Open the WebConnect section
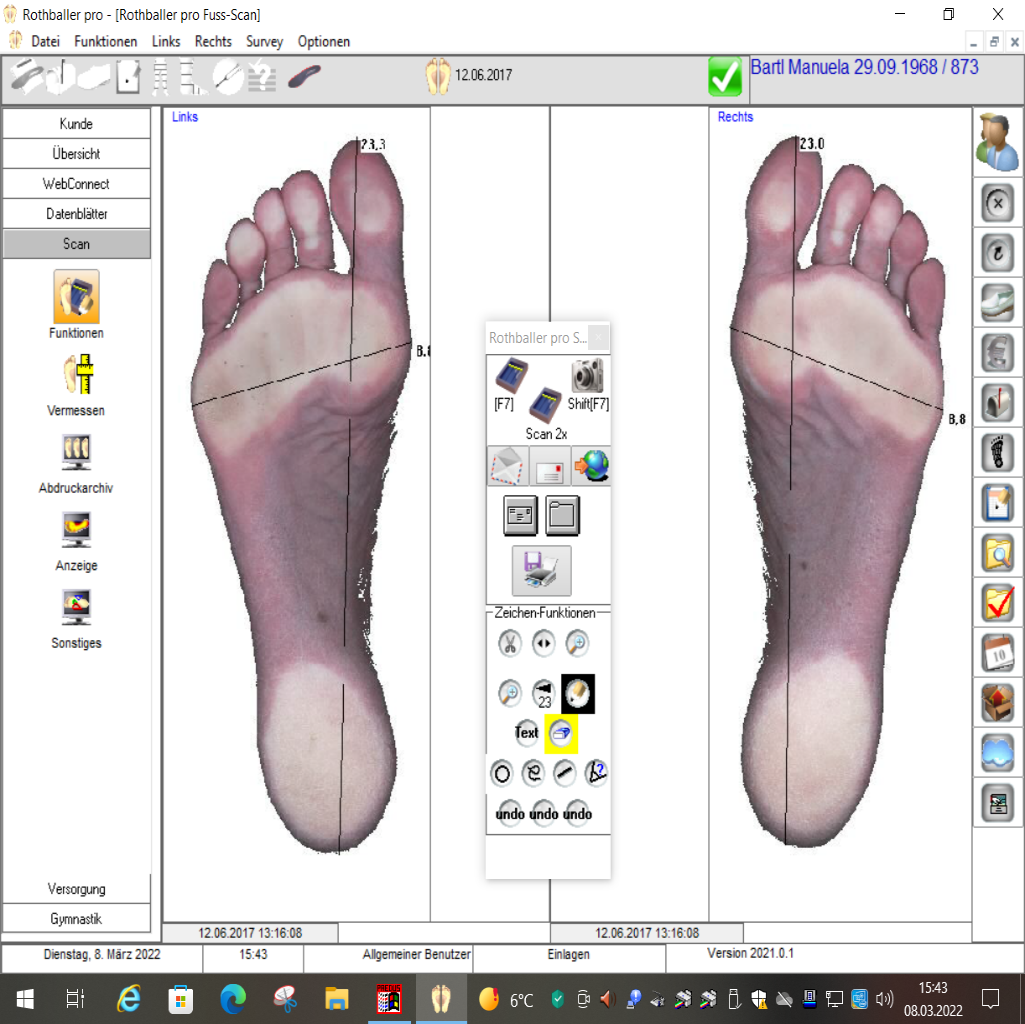 coord(76,184)
